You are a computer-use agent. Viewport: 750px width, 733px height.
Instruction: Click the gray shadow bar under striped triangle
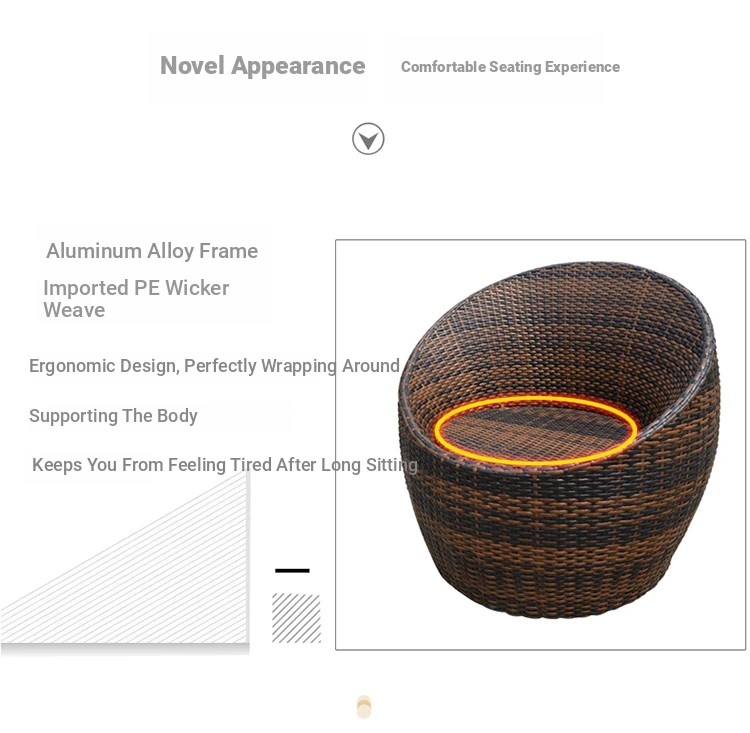click(x=125, y=649)
